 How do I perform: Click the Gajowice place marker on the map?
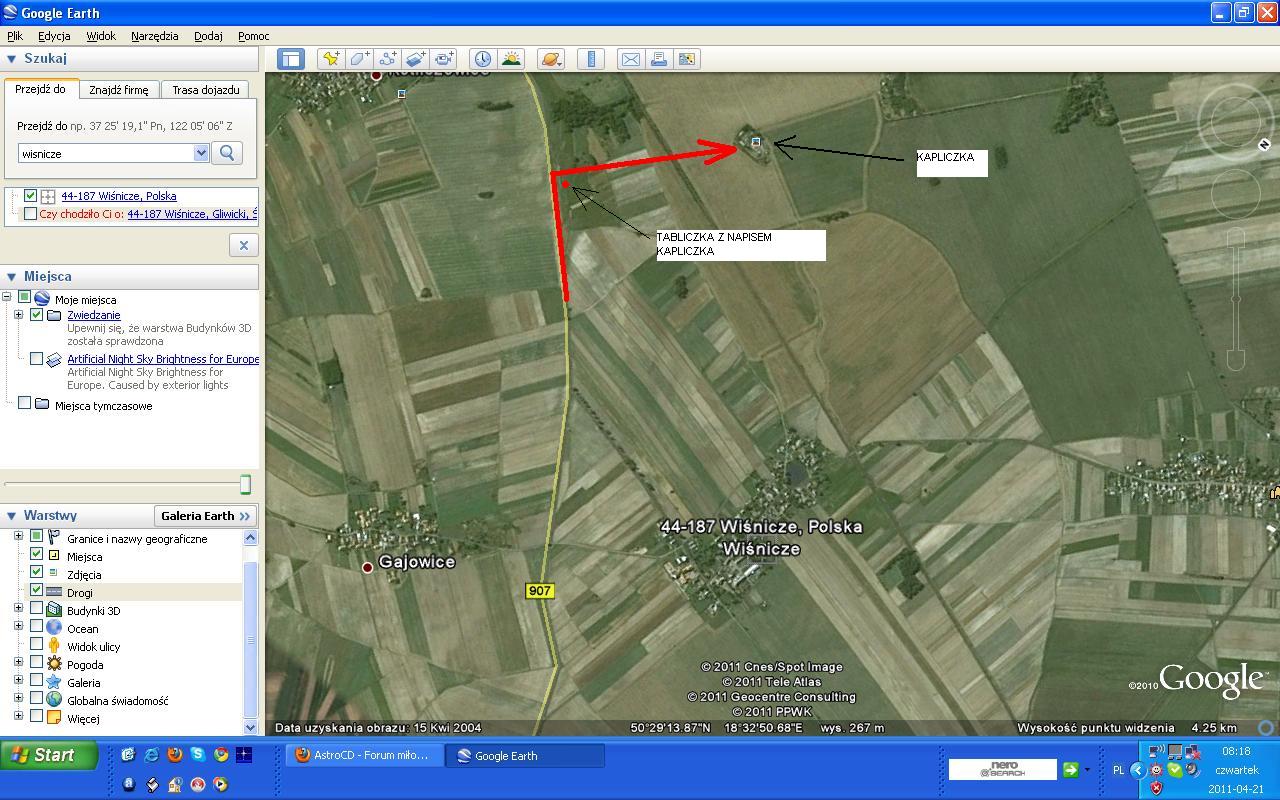click(367, 567)
